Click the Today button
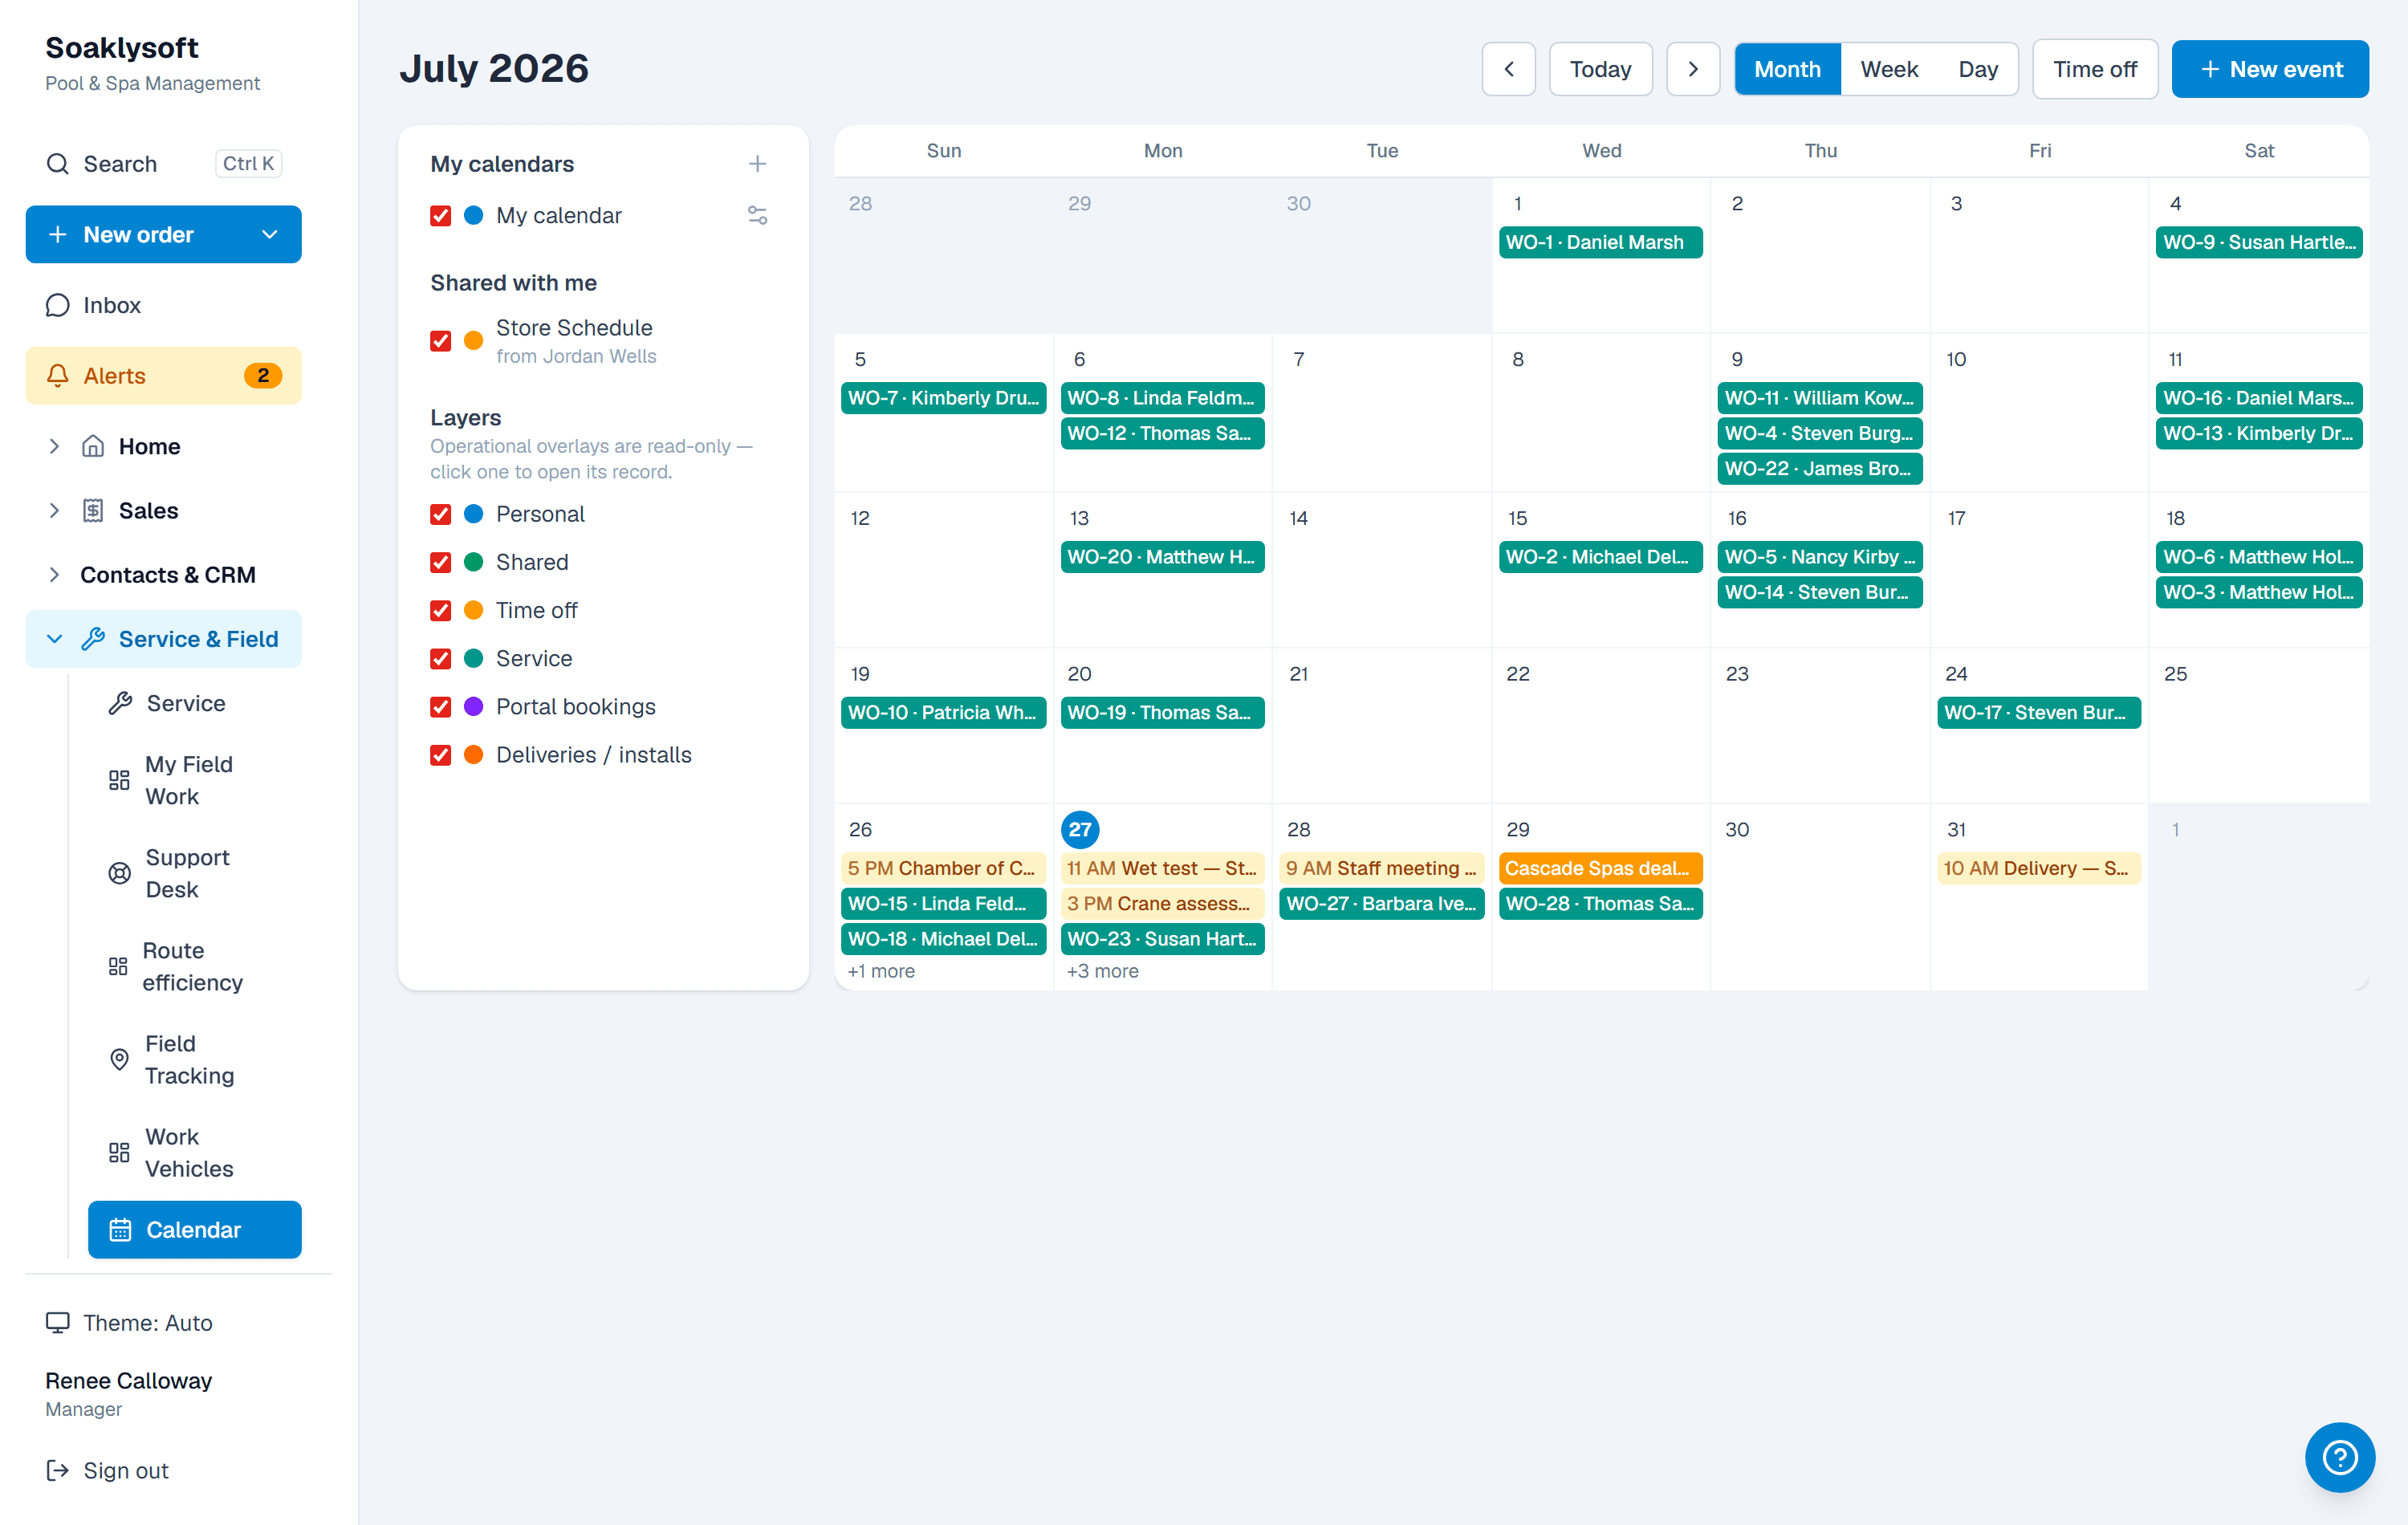Viewport: 2408px width, 1525px height. pyautogui.click(x=1600, y=69)
